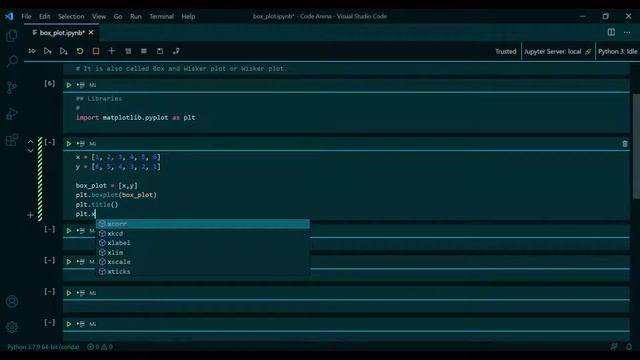
Task: Click run-by-line icon on the import cell
Action: coord(81,85)
